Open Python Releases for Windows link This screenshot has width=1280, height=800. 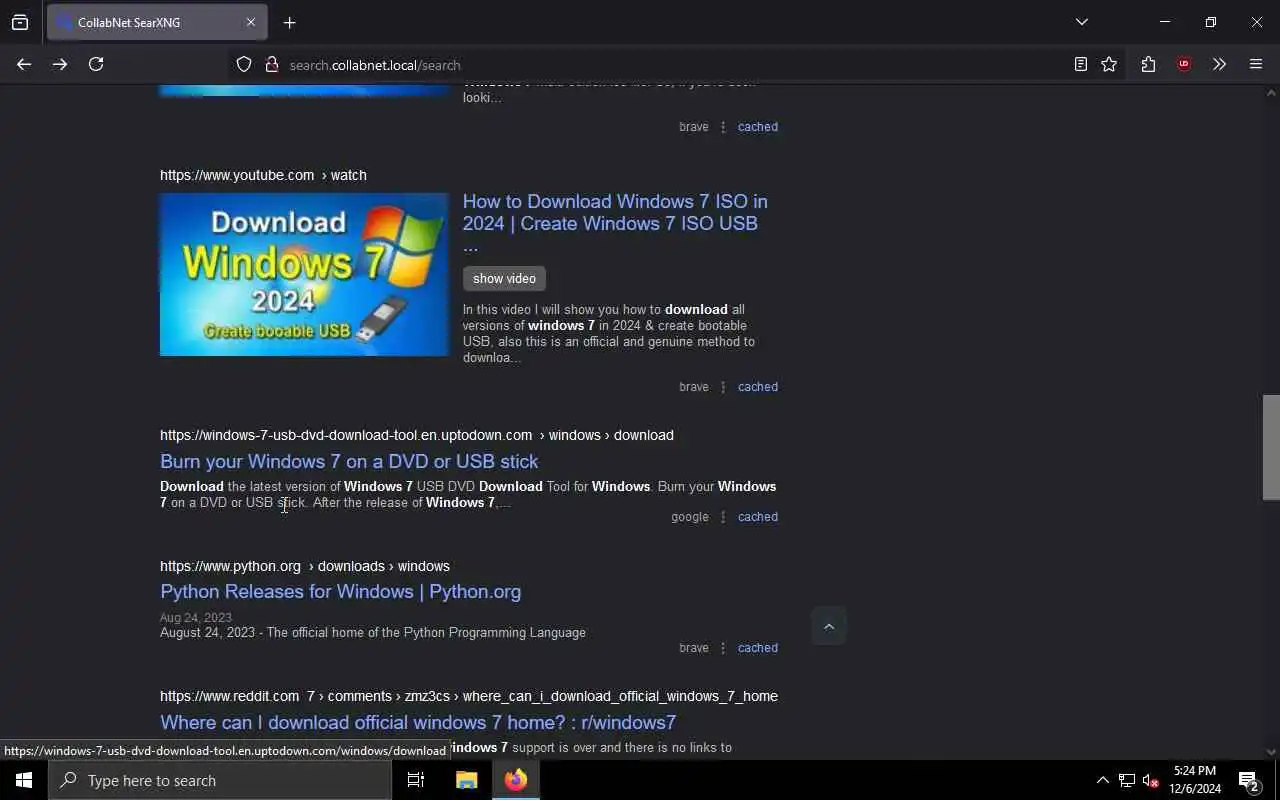click(340, 592)
